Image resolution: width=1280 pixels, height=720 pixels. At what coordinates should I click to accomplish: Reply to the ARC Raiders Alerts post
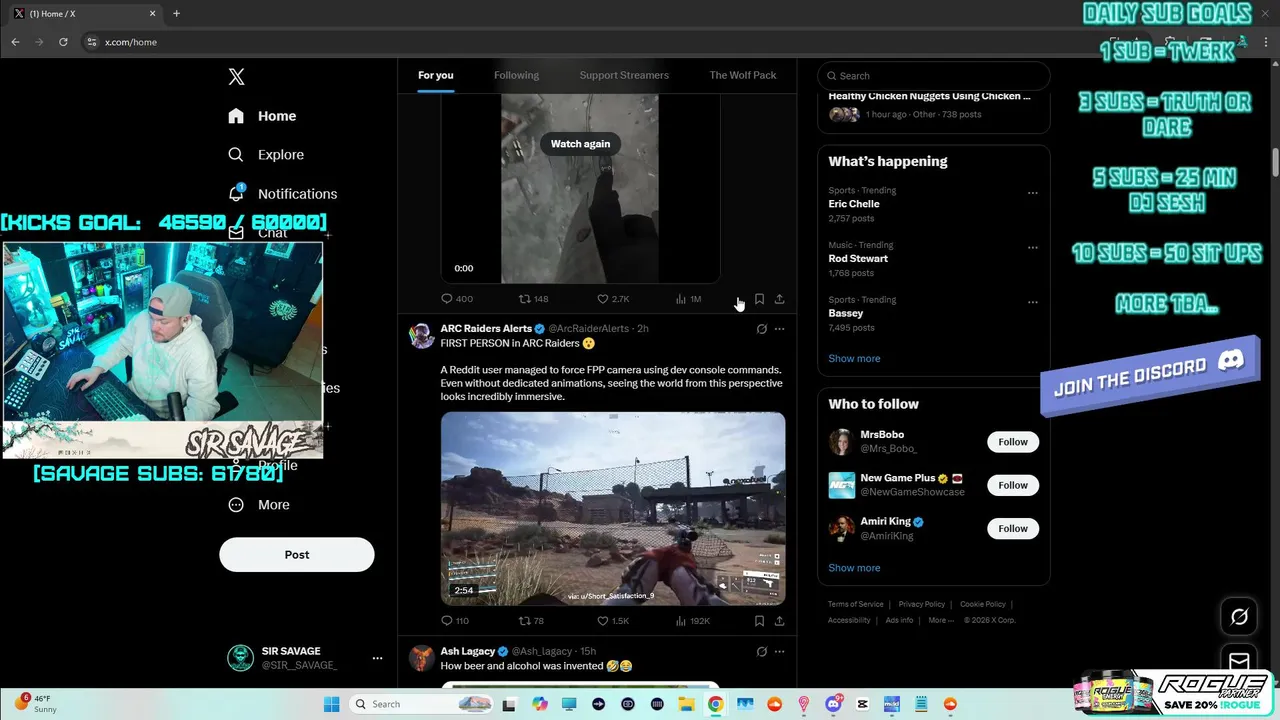click(x=455, y=621)
